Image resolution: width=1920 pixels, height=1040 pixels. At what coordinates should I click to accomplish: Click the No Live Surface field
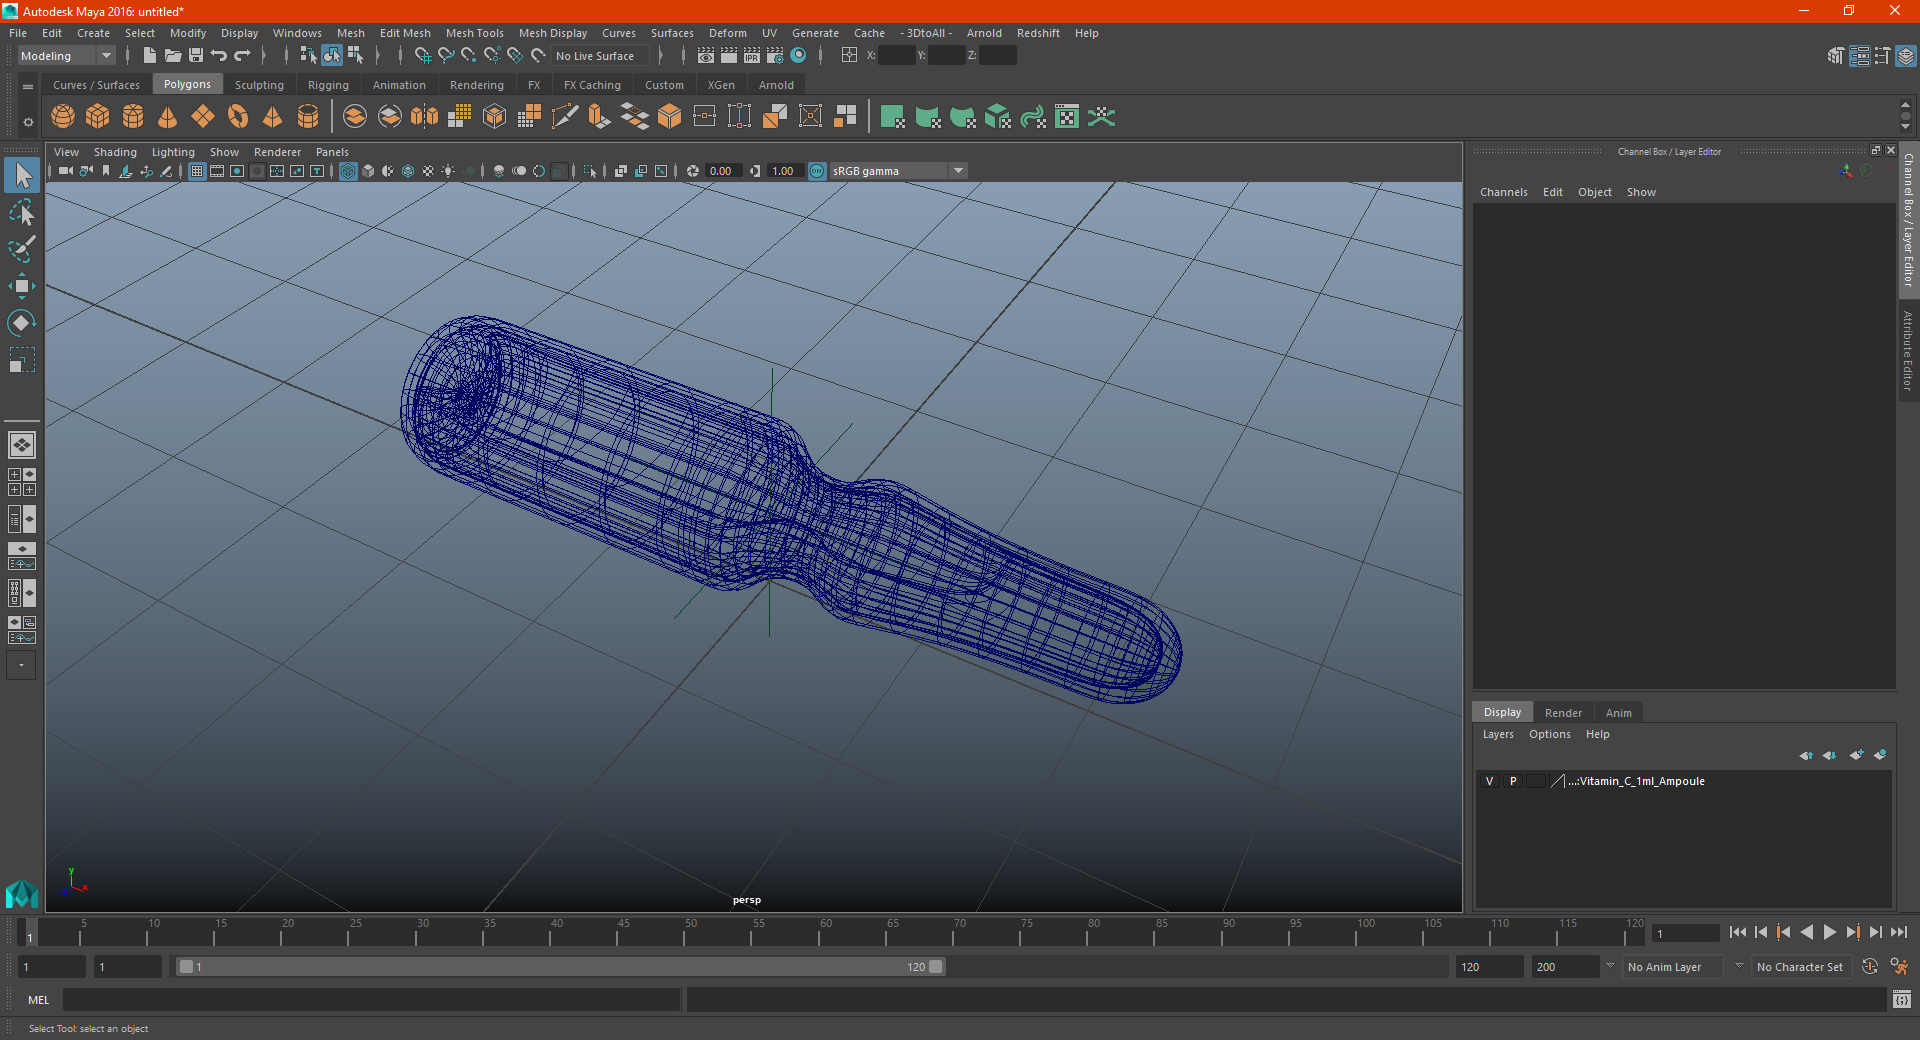600,56
